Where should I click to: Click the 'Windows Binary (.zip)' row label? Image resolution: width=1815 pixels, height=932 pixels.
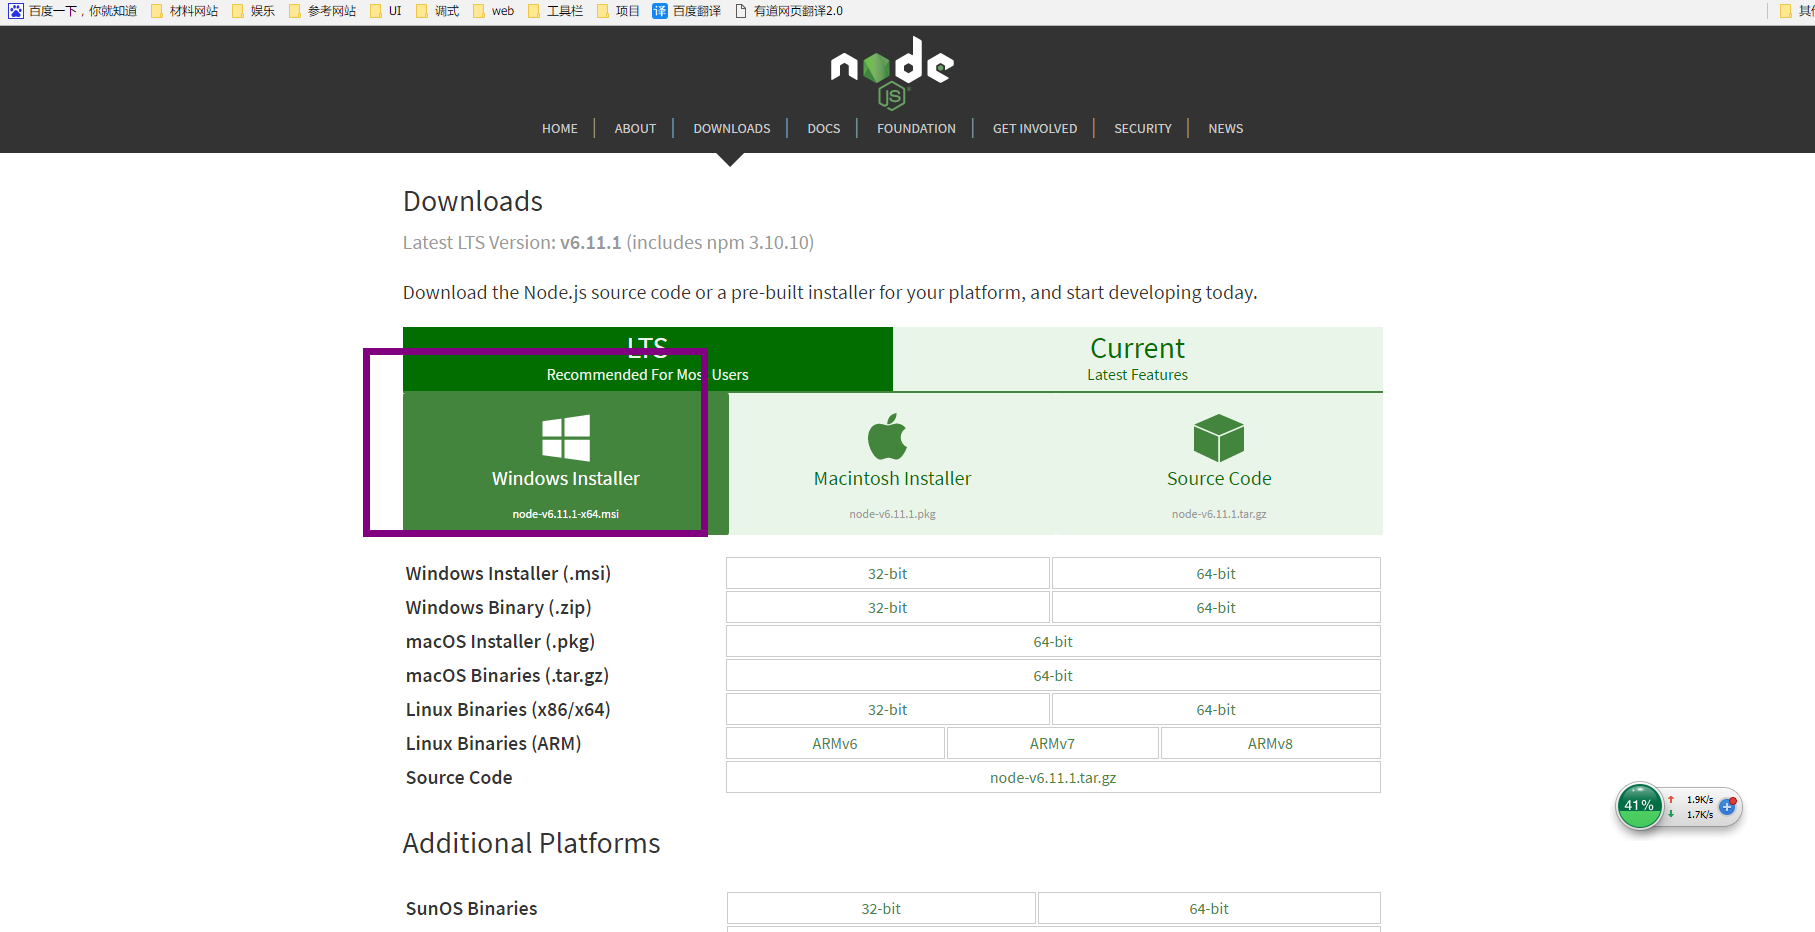point(498,607)
